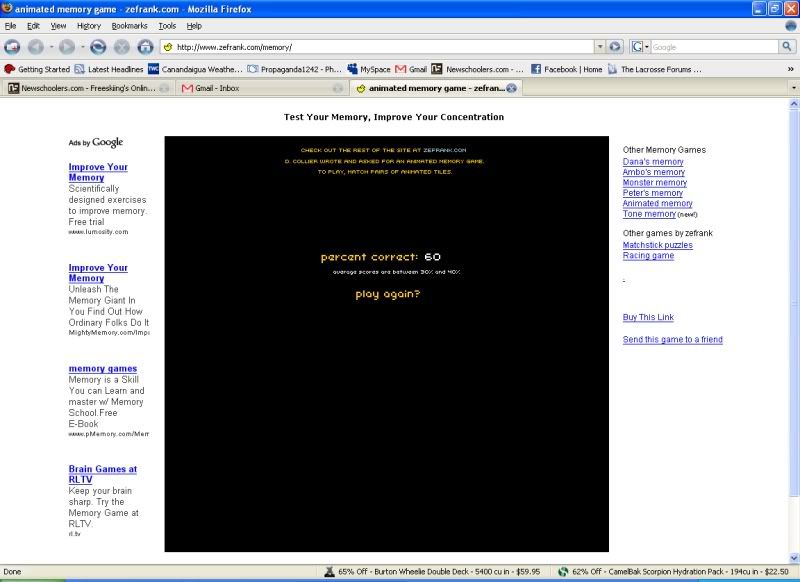Image resolution: width=800 pixels, height=582 pixels.
Task: Click the percent correct: 60 score text
Action: pyautogui.click(x=381, y=257)
